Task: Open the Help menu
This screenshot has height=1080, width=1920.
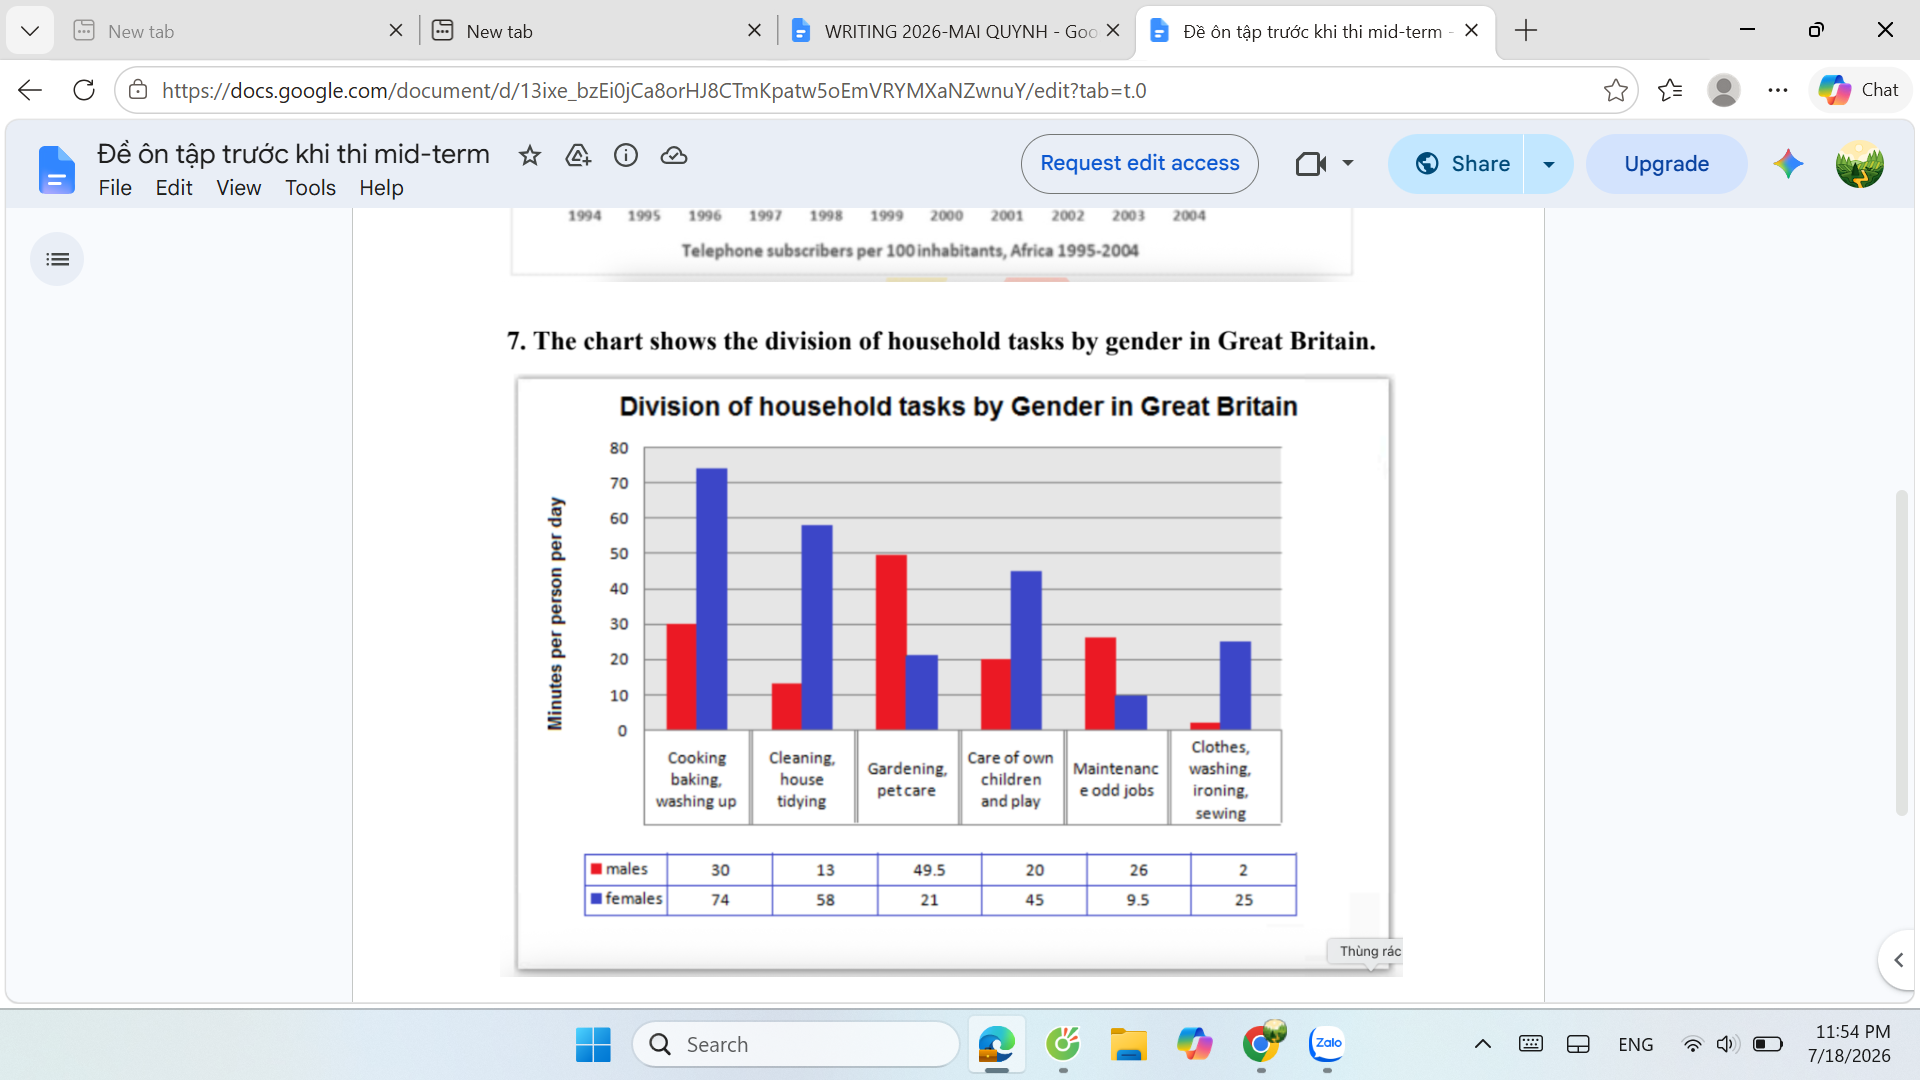Action: [381, 188]
